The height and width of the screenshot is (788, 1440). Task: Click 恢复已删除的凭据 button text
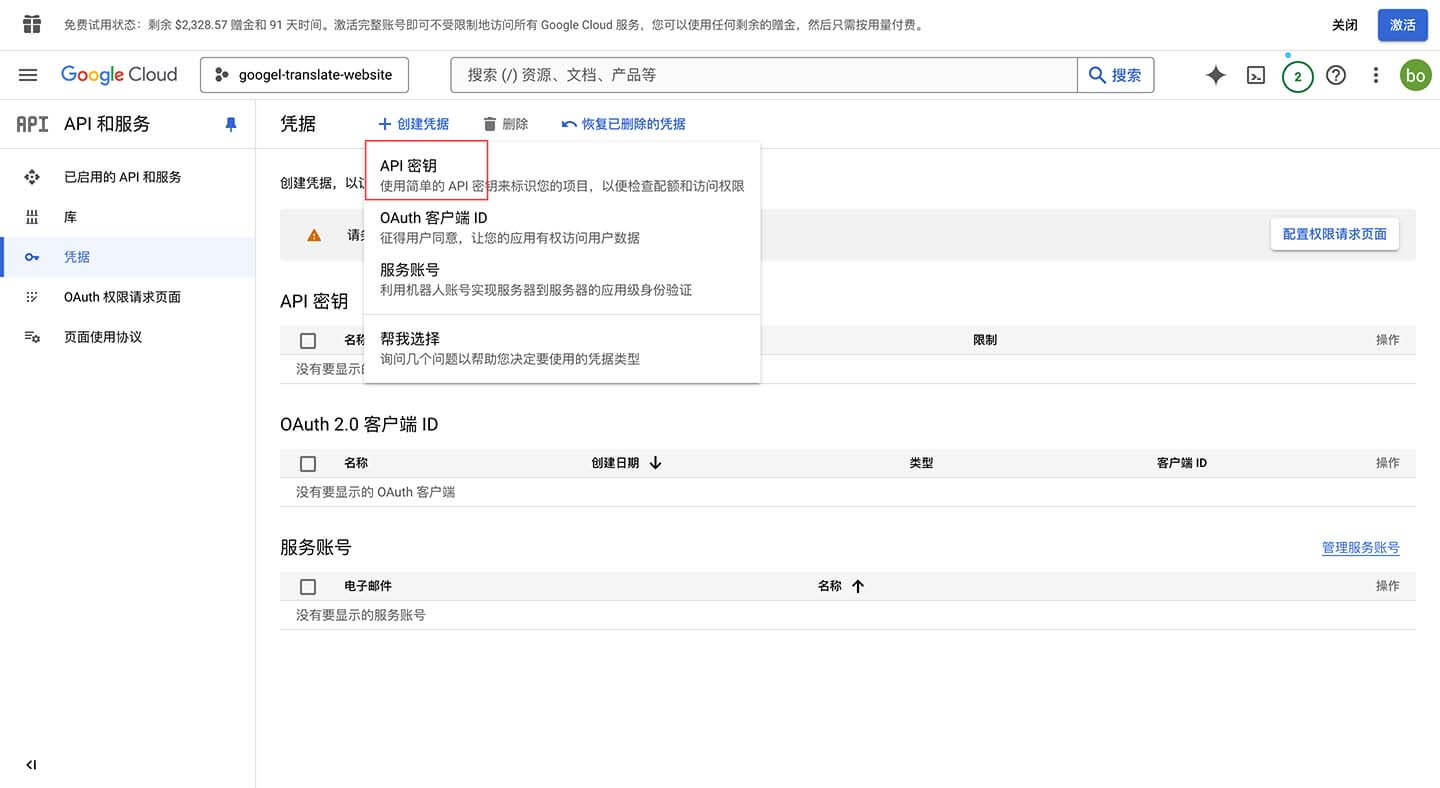pyautogui.click(x=634, y=124)
